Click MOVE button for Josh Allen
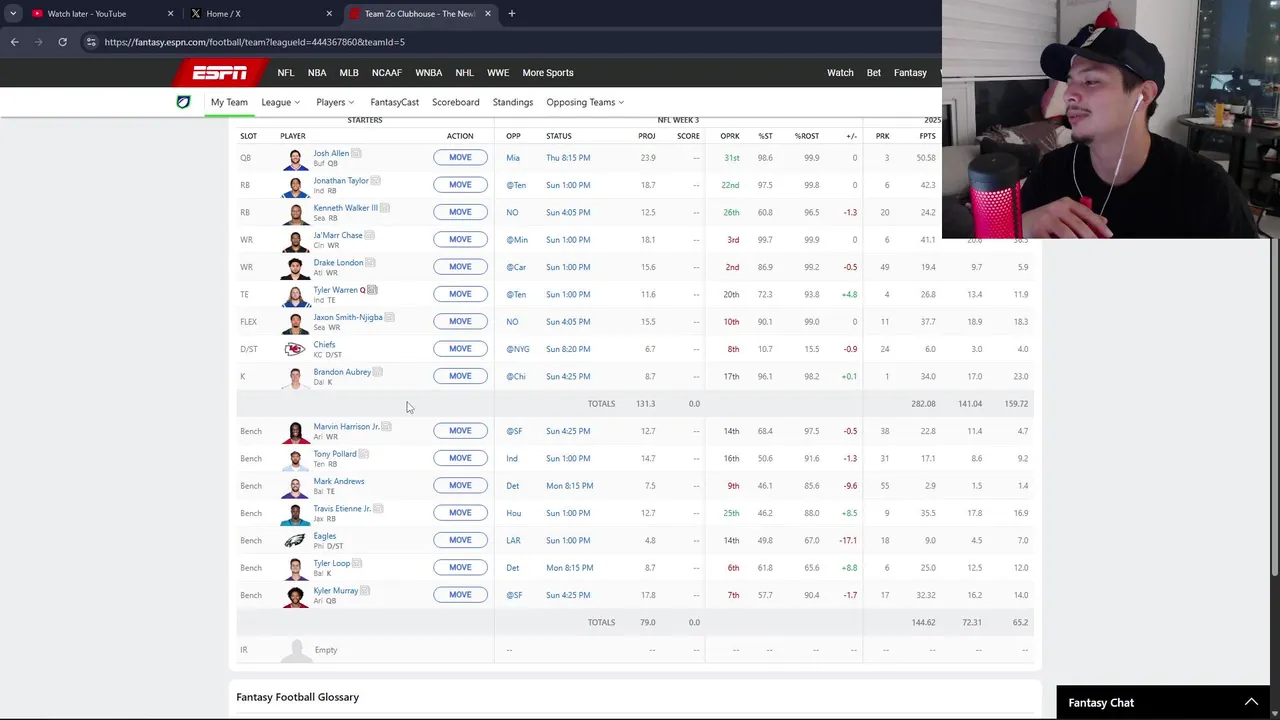This screenshot has height=720, width=1280. pos(460,157)
